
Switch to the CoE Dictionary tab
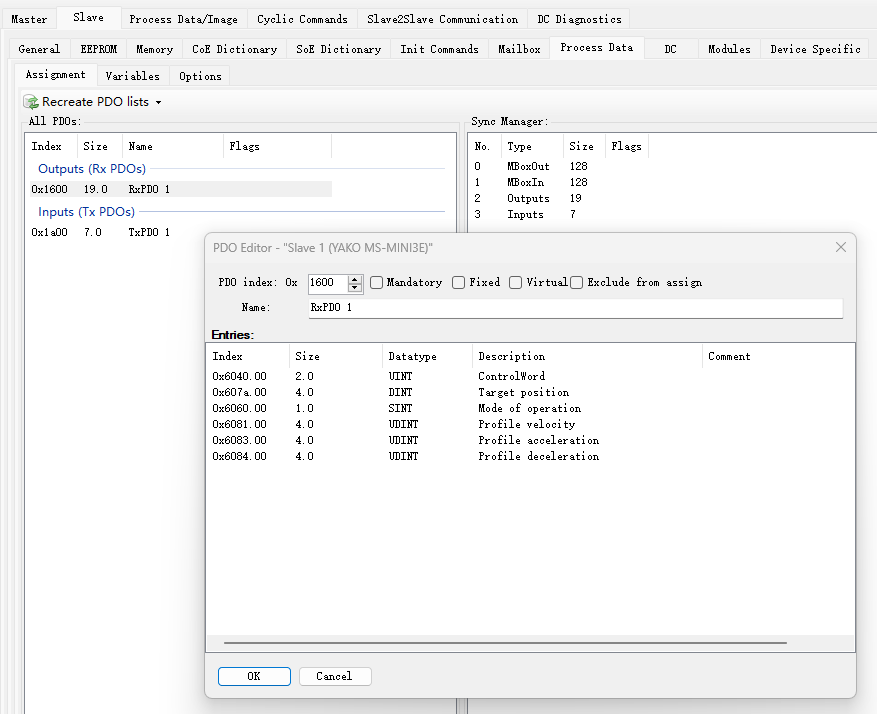tap(234, 49)
